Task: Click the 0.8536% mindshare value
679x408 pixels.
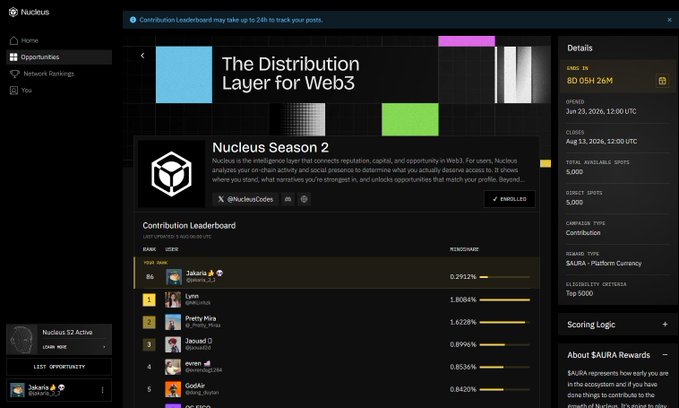Action: [x=462, y=367]
